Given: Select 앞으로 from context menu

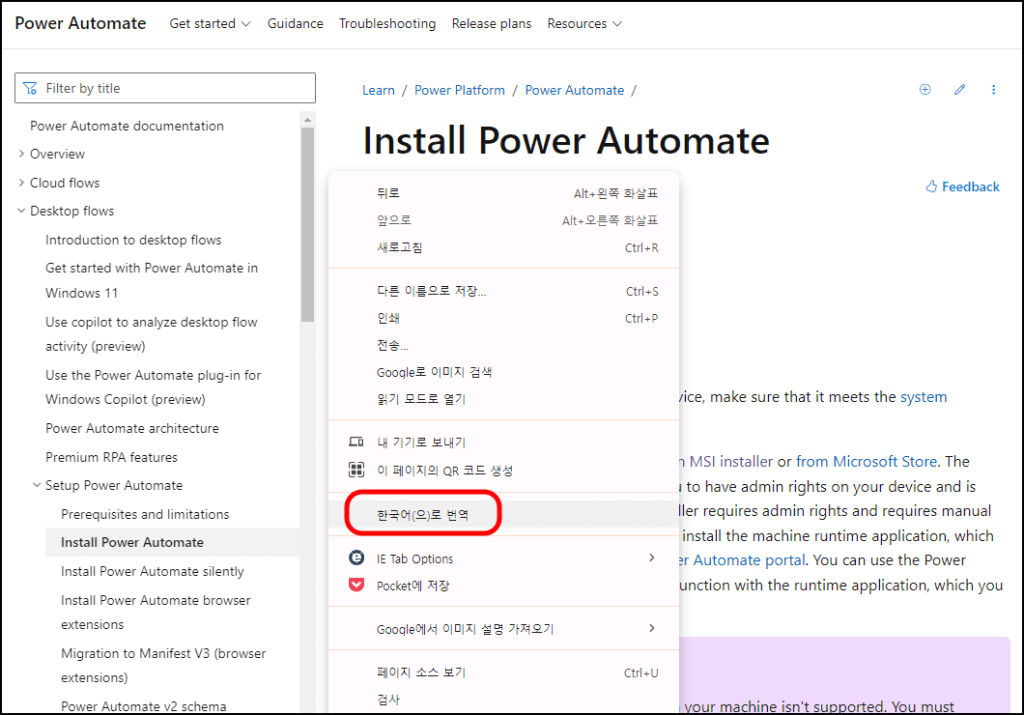Looking at the screenshot, I should [504, 221].
